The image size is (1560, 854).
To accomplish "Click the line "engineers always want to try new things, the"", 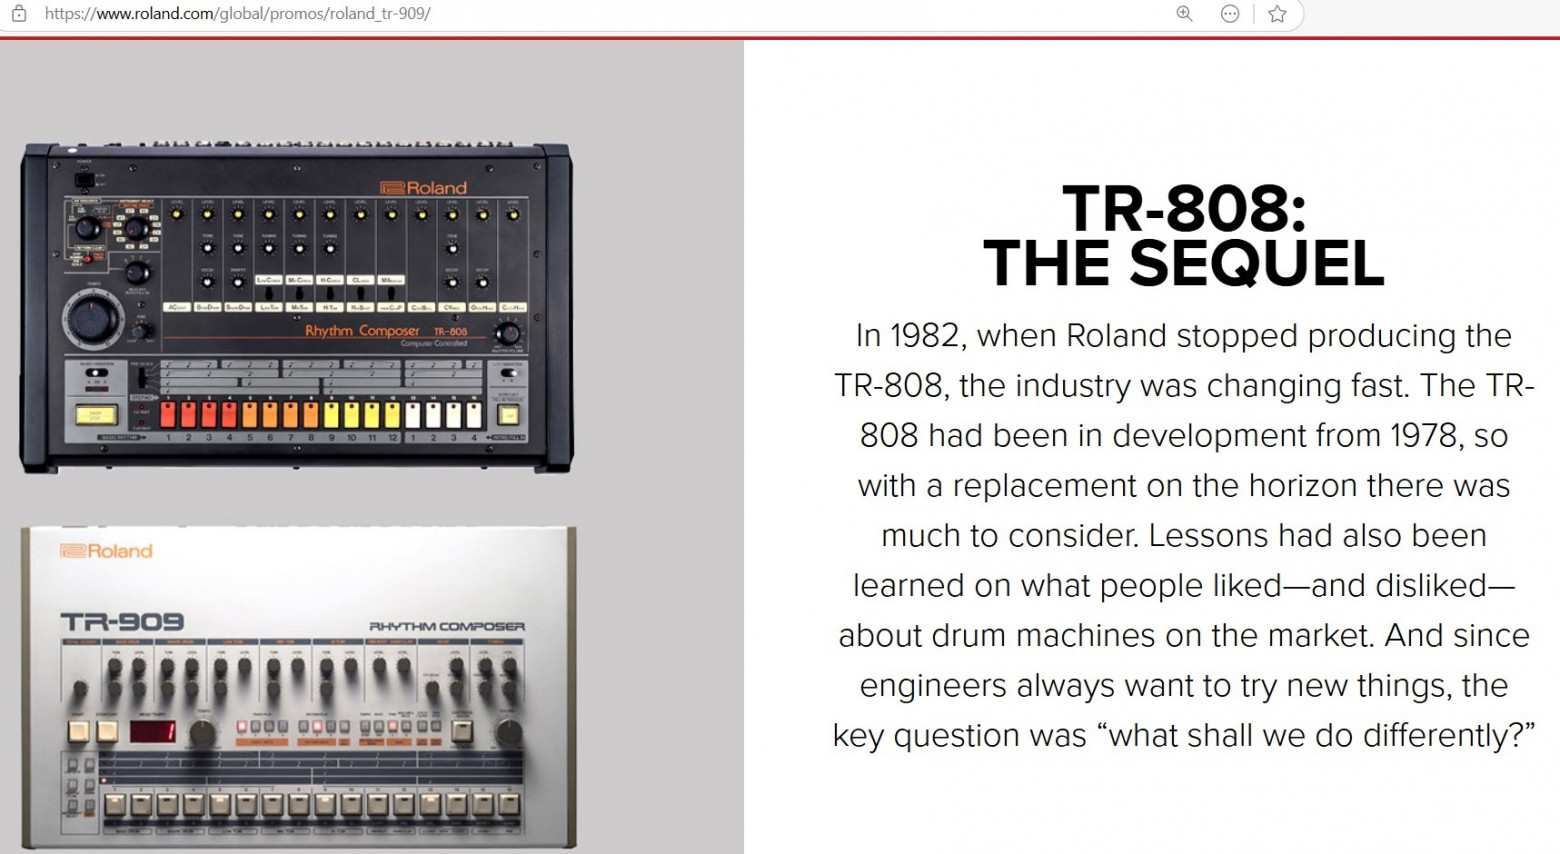I will (x=1184, y=686).
